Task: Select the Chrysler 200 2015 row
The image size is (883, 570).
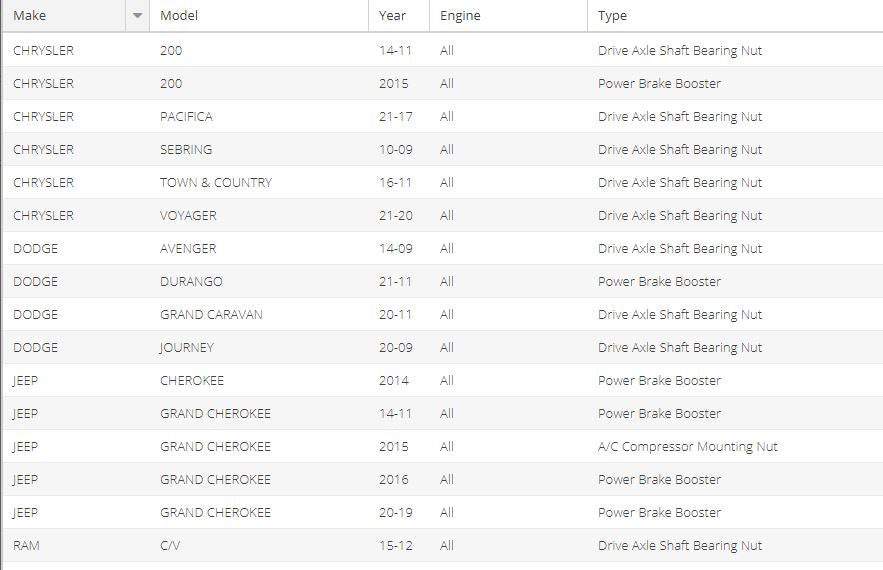Action: (443, 83)
